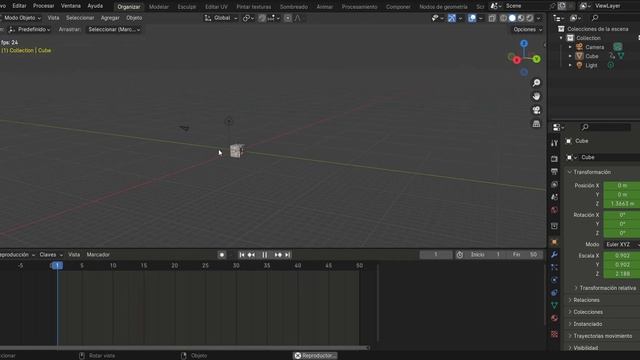Jump to the timeline start frame
640x360 pixels.
coord(242,255)
